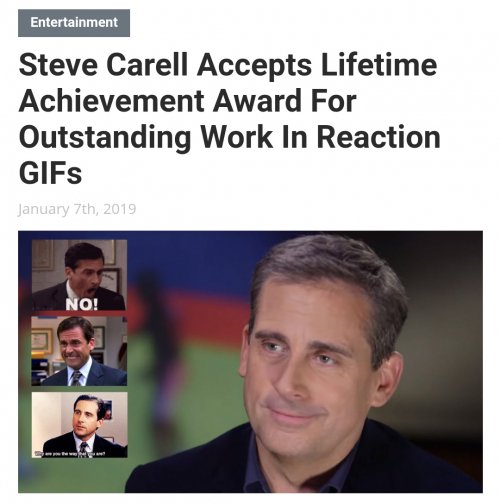Select the middle grimacing reaction thumbnail
The height and width of the screenshot is (503, 500).
(x=79, y=351)
